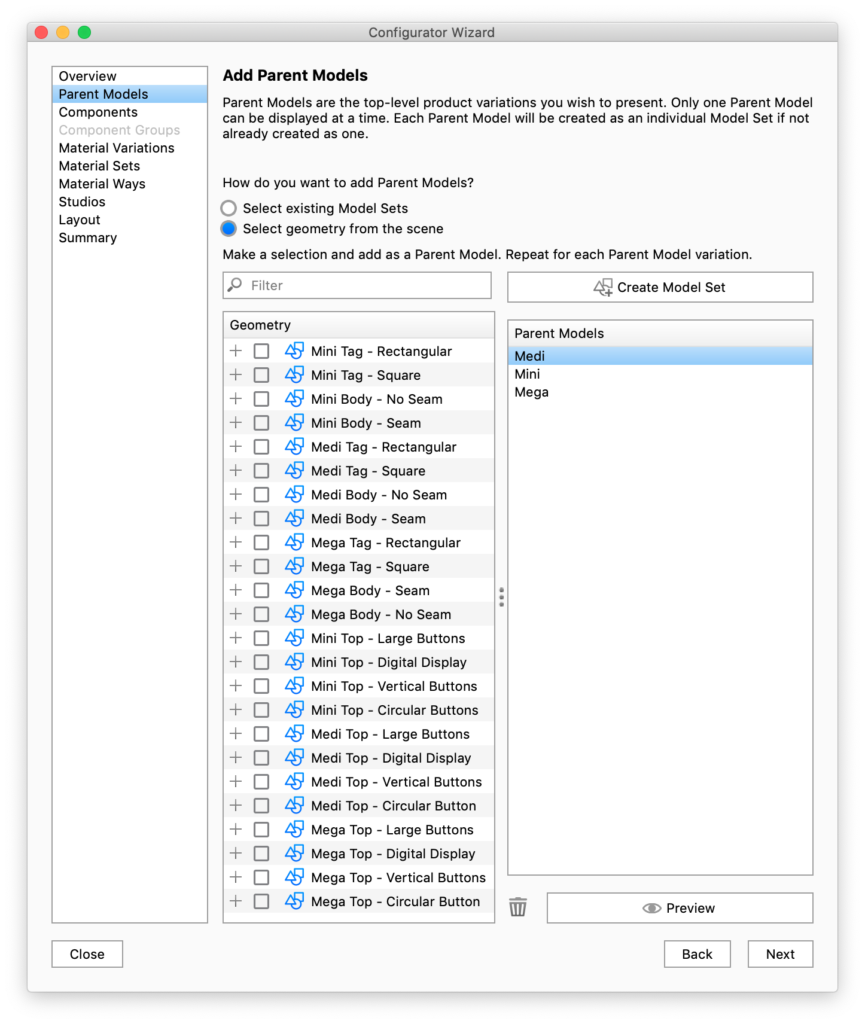
Task: Open the Material Variations step in sidebar
Action: (x=116, y=148)
